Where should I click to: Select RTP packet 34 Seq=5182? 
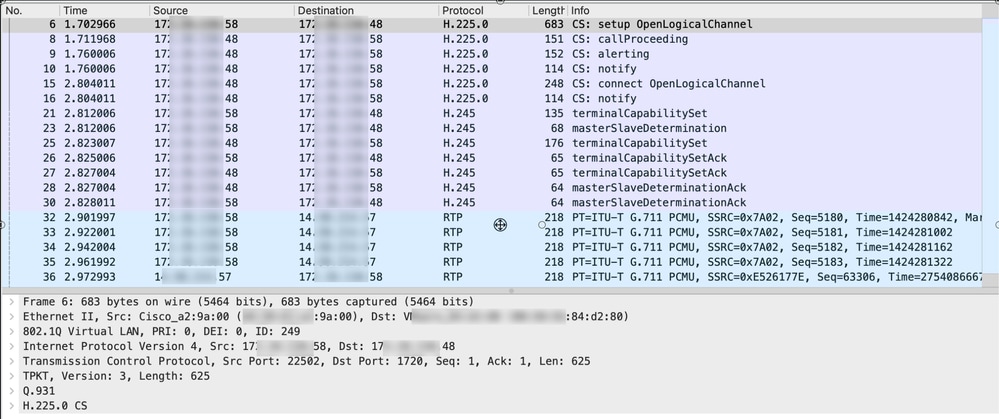(x=491, y=248)
